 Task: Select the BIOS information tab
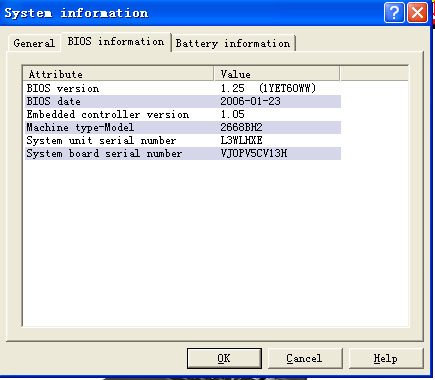tap(116, 42)
